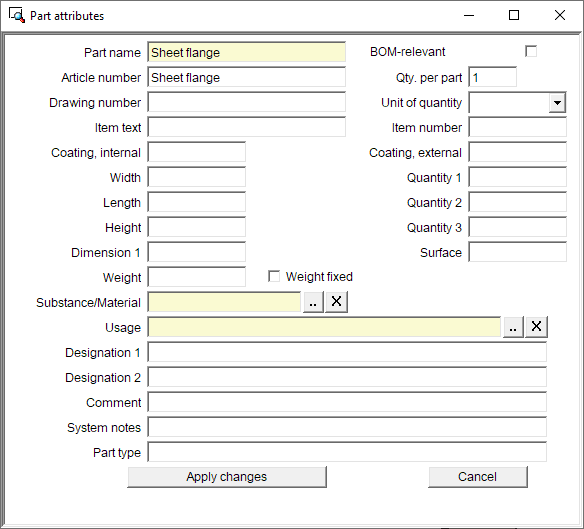Viewport: 584px width, 529px height.
Task: Select the Drawing number input
Action: pyautogui.click(x=247, y=102)
